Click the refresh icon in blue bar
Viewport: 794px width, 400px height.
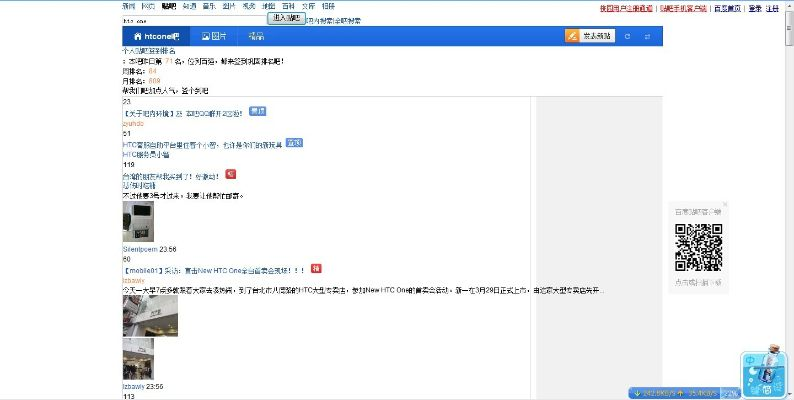coord(627,36)
